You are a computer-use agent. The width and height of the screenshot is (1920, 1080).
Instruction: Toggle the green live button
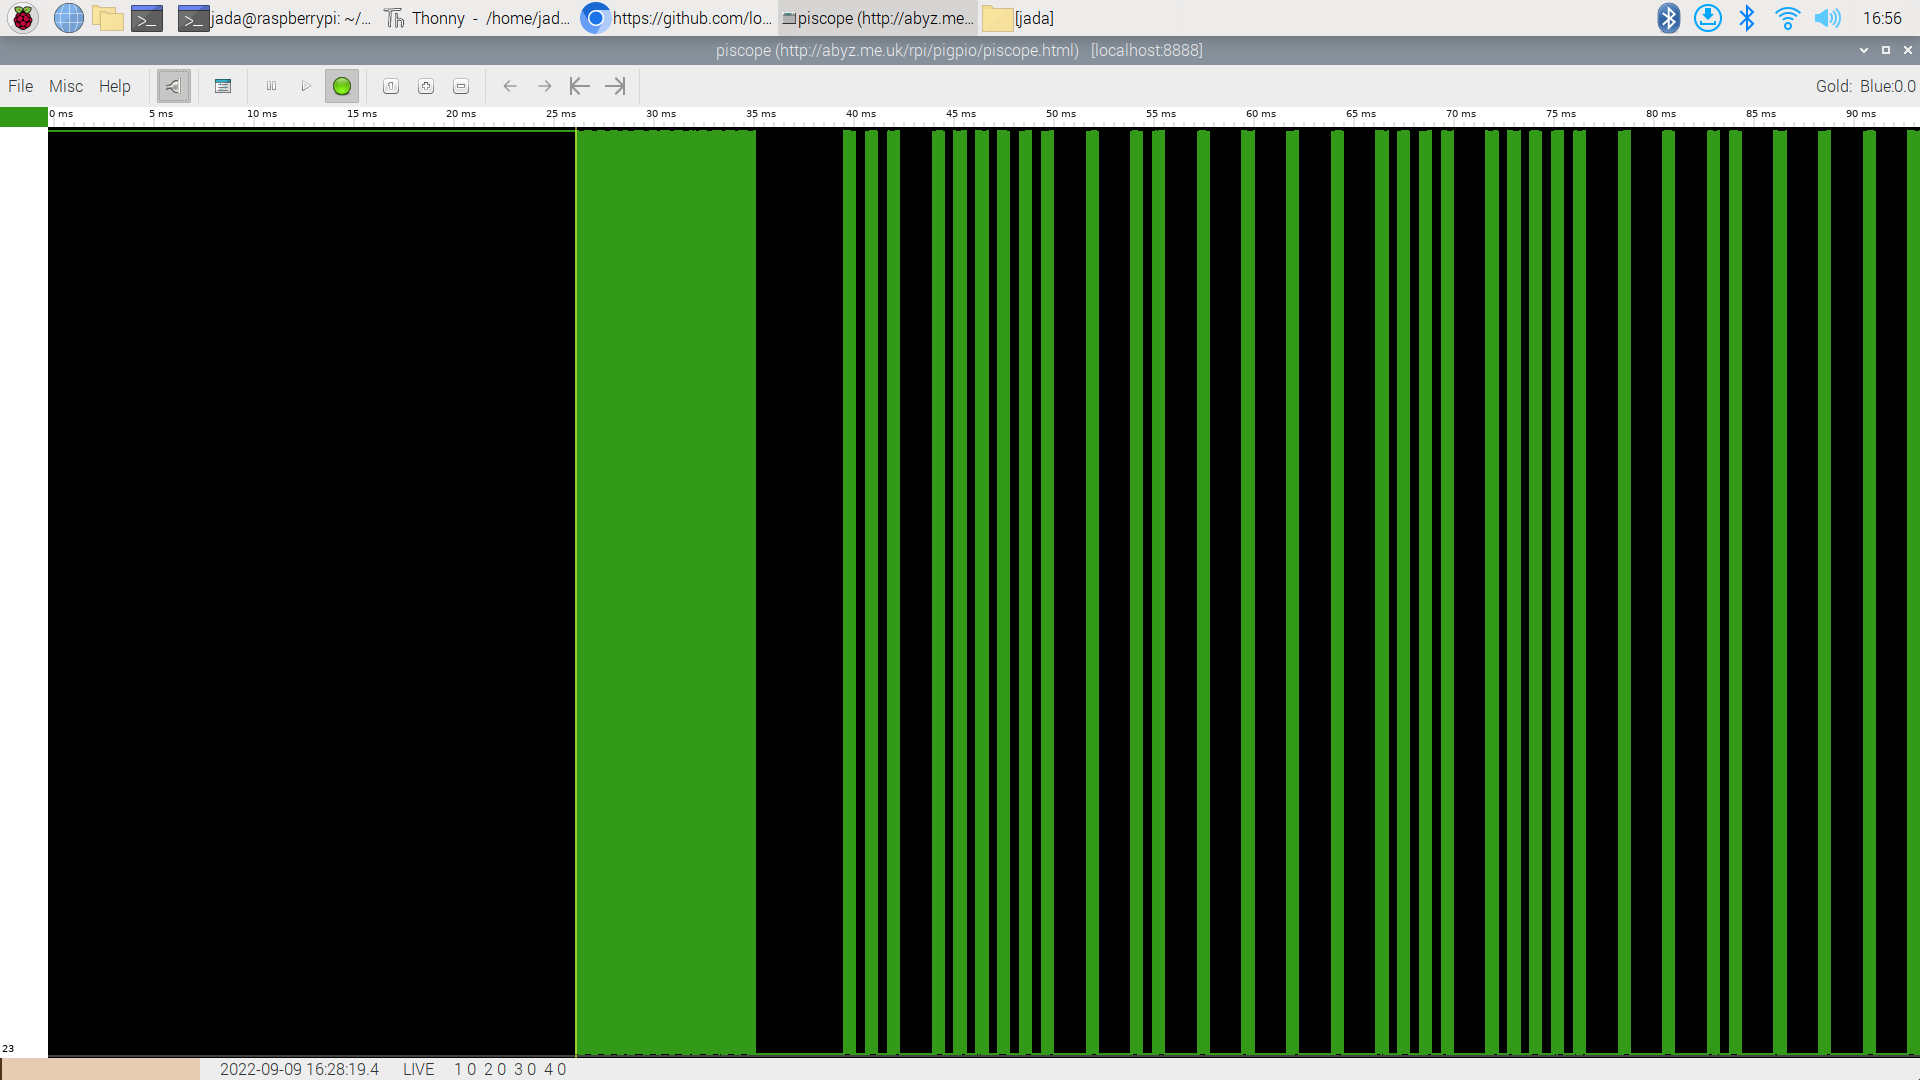(342, 86)
